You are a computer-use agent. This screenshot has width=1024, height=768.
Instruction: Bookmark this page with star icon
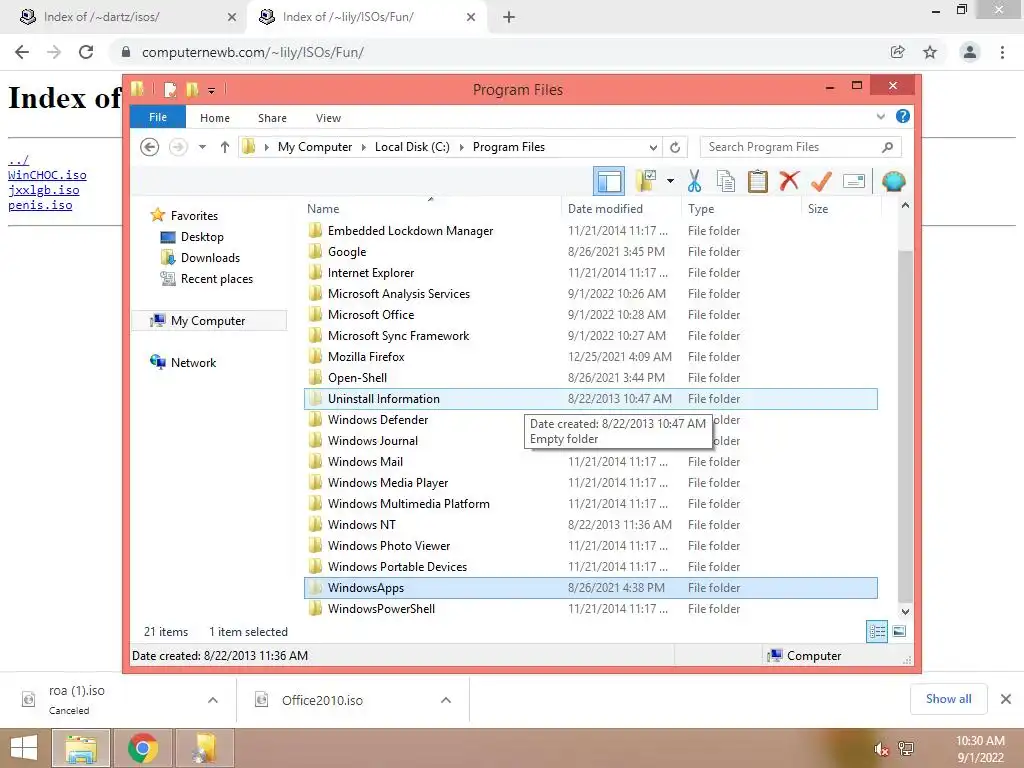[x=930, y=52]
